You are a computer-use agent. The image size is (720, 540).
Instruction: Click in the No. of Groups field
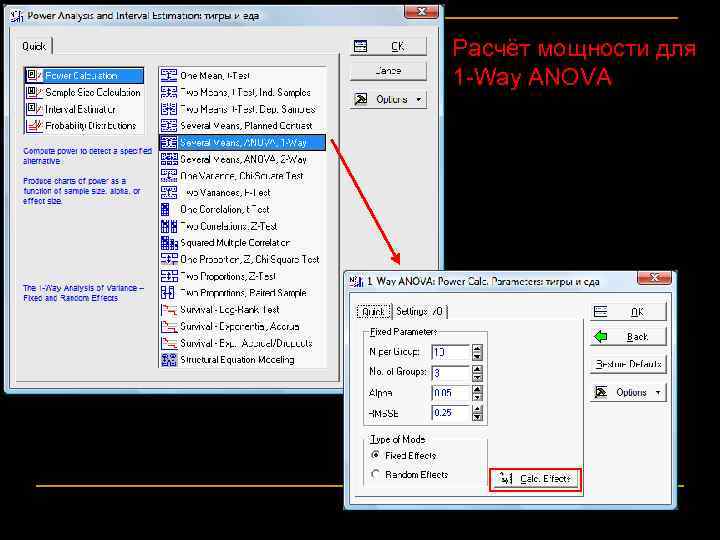[x=451, y=372]
